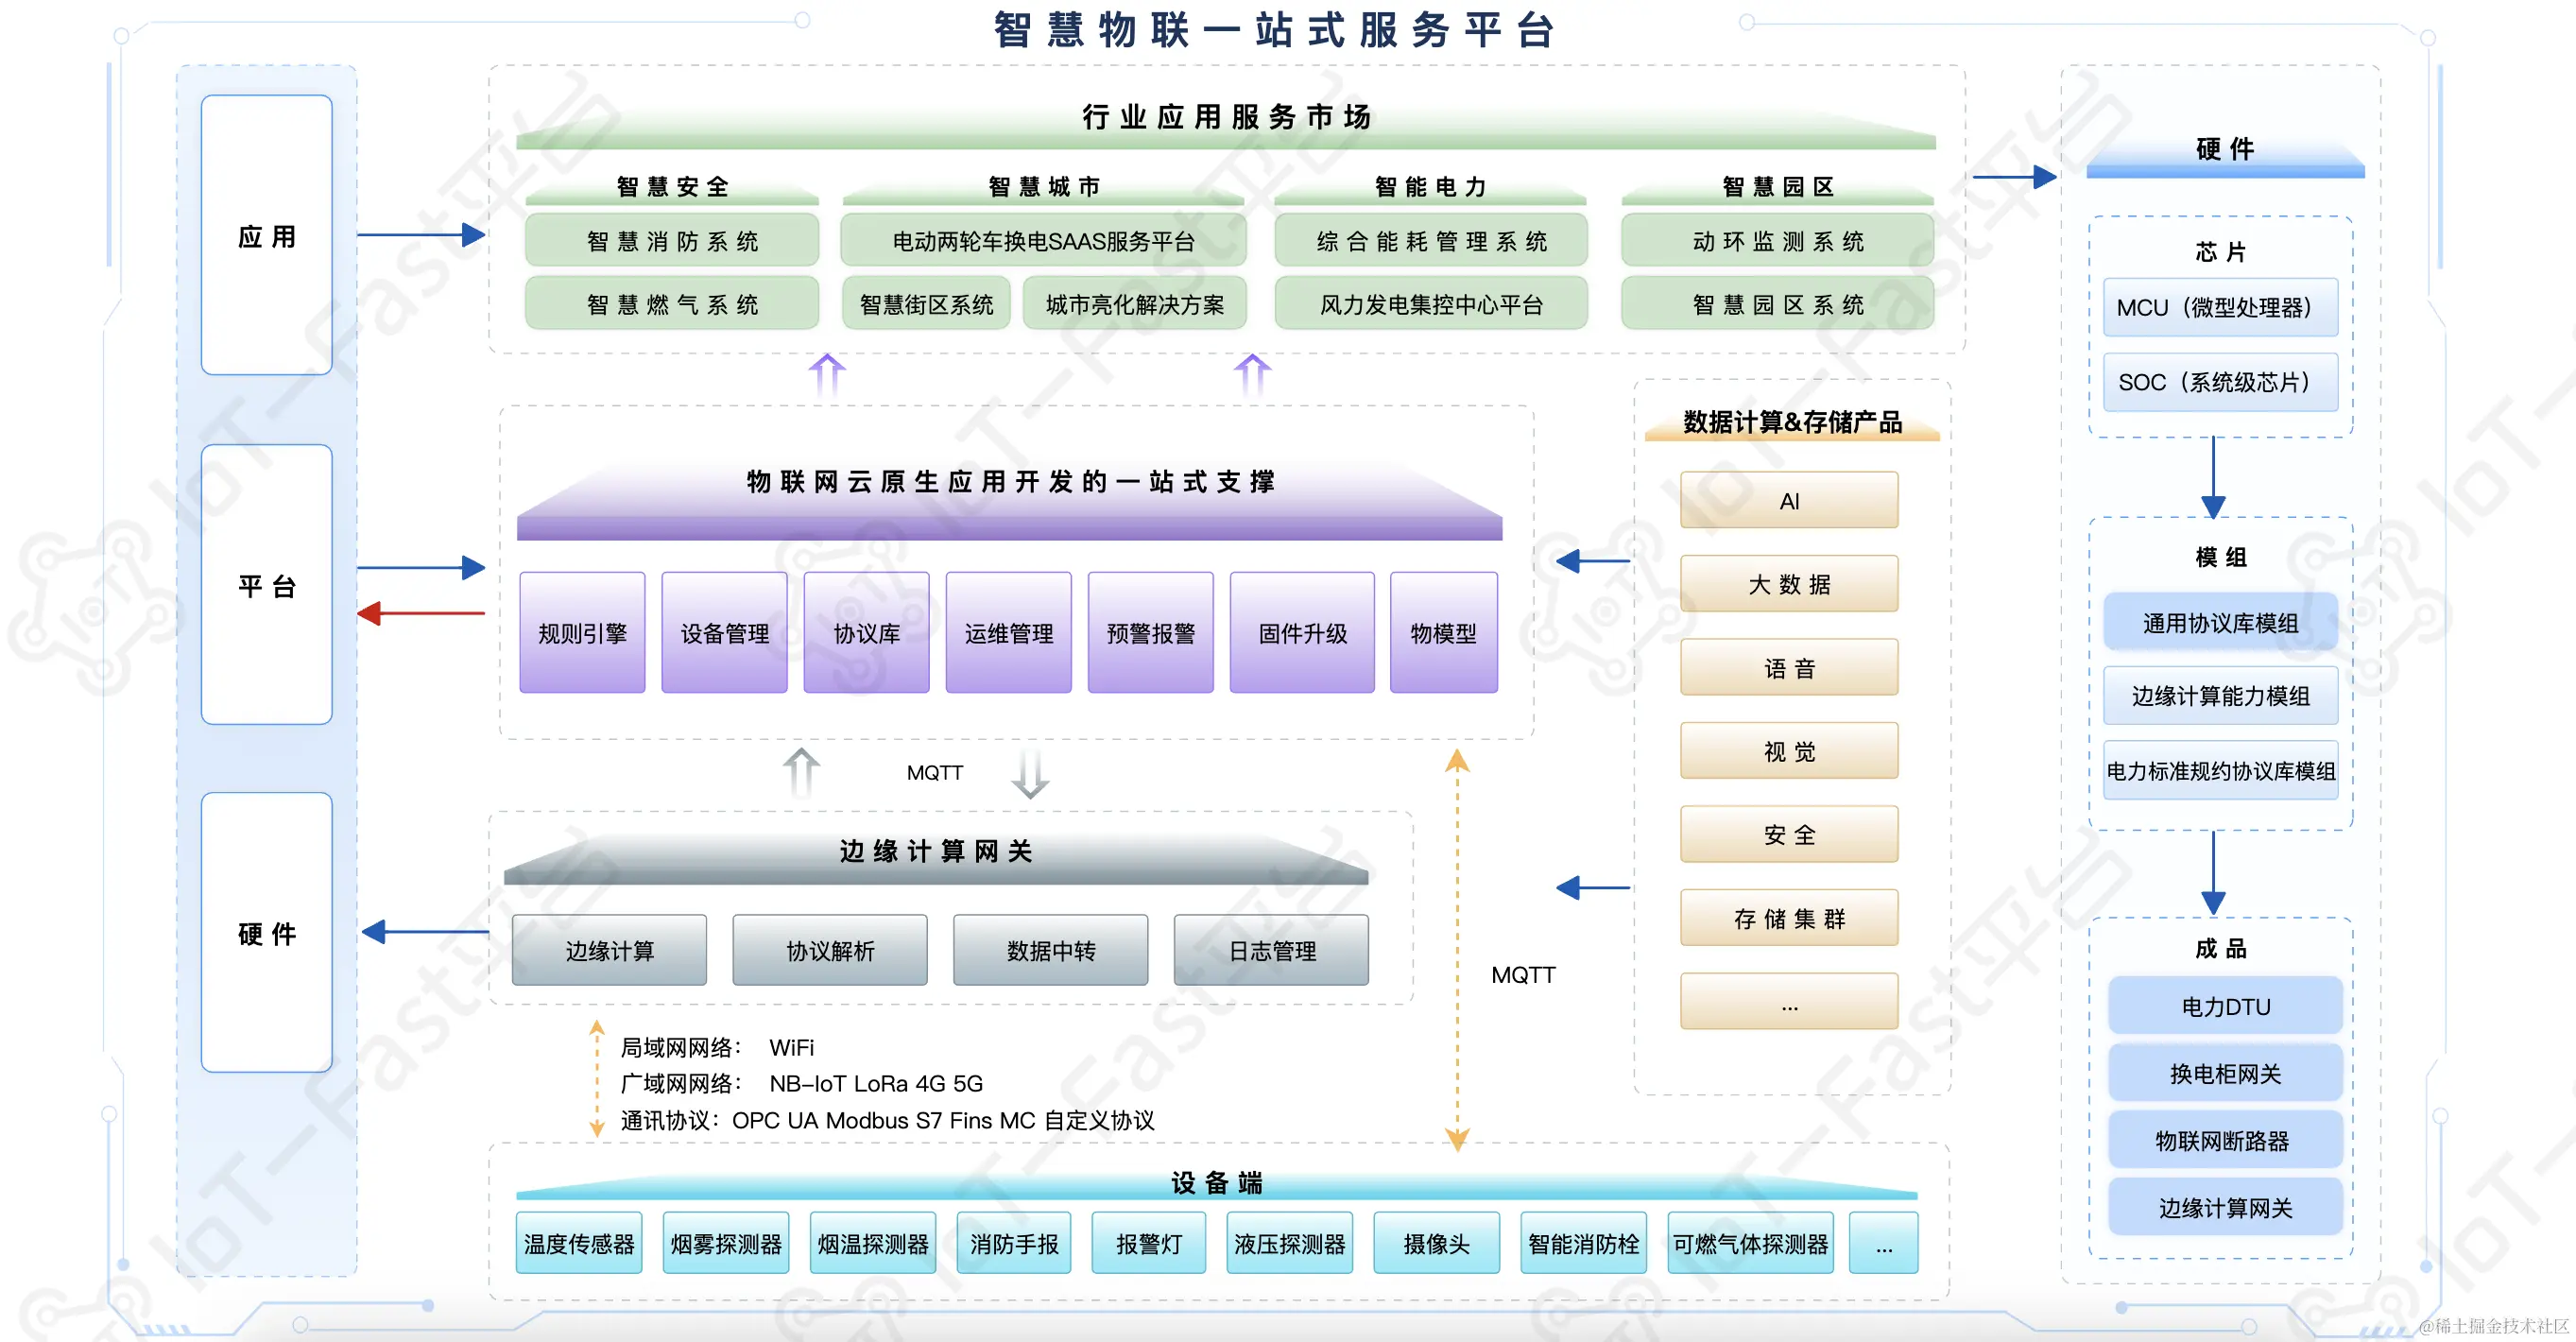The width and height of the screenshot is (2576, 1342).
Task: Select the 智慧消防系统 box
Action: coord(672,241)
